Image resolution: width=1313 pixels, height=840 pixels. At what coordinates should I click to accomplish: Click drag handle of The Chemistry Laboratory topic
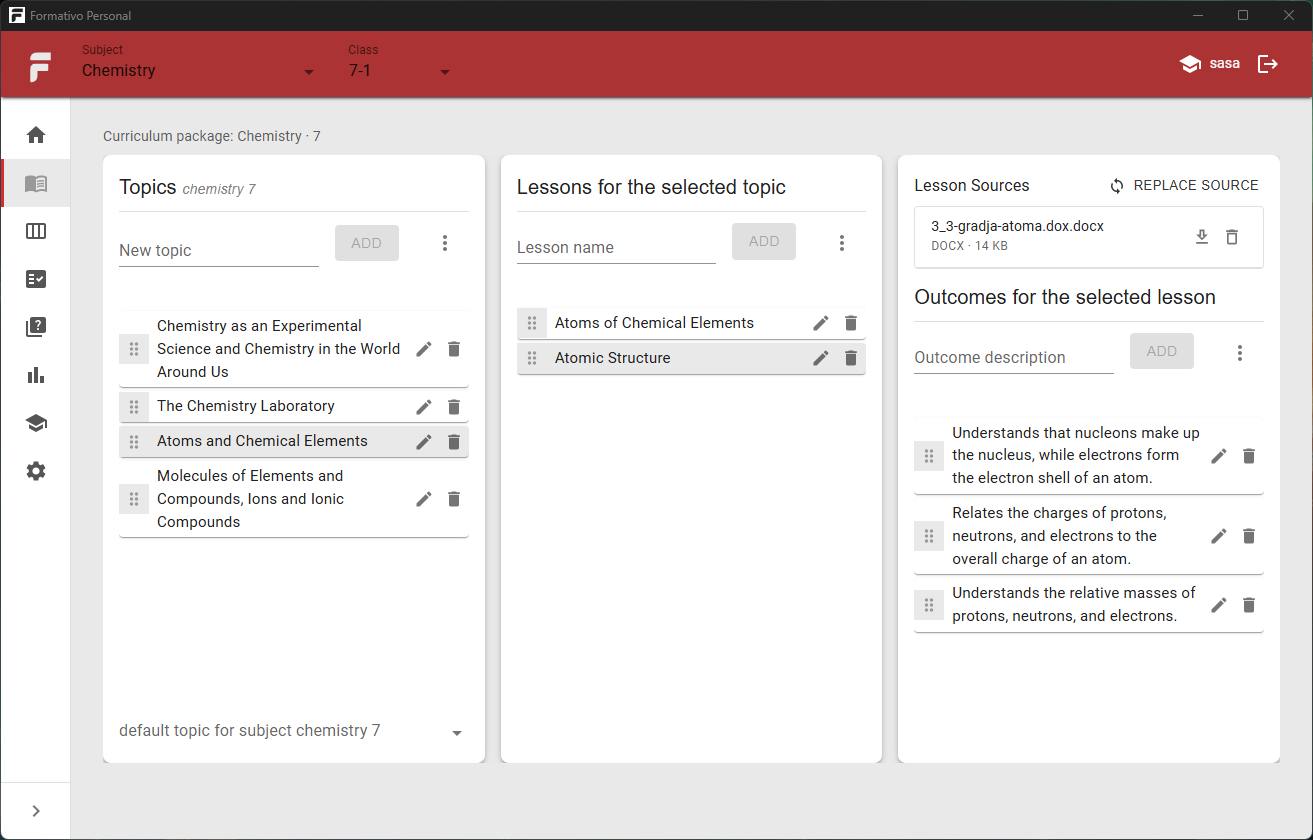click(134, 407)
